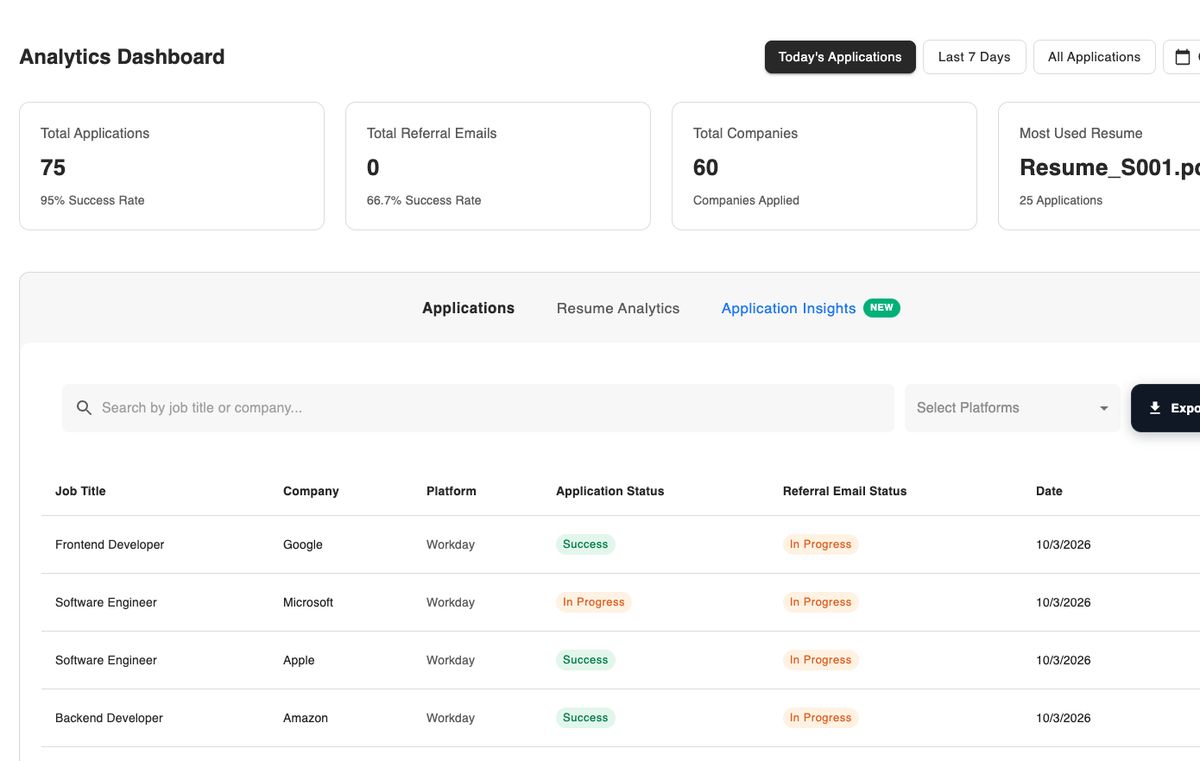Click the NEW badge beside Application Insights
The image size is (1200, 761).
(881, 308)
